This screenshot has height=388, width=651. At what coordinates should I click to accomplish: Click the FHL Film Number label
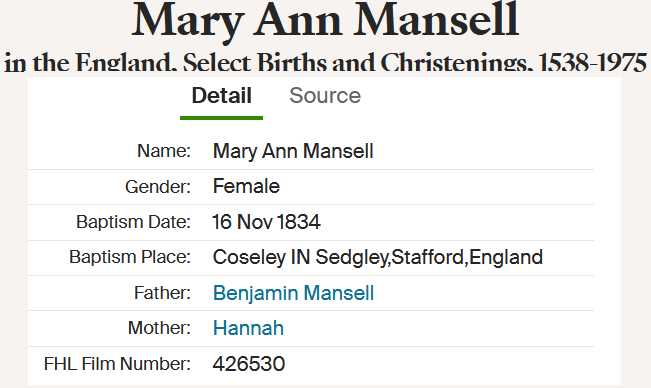point(117,364)
